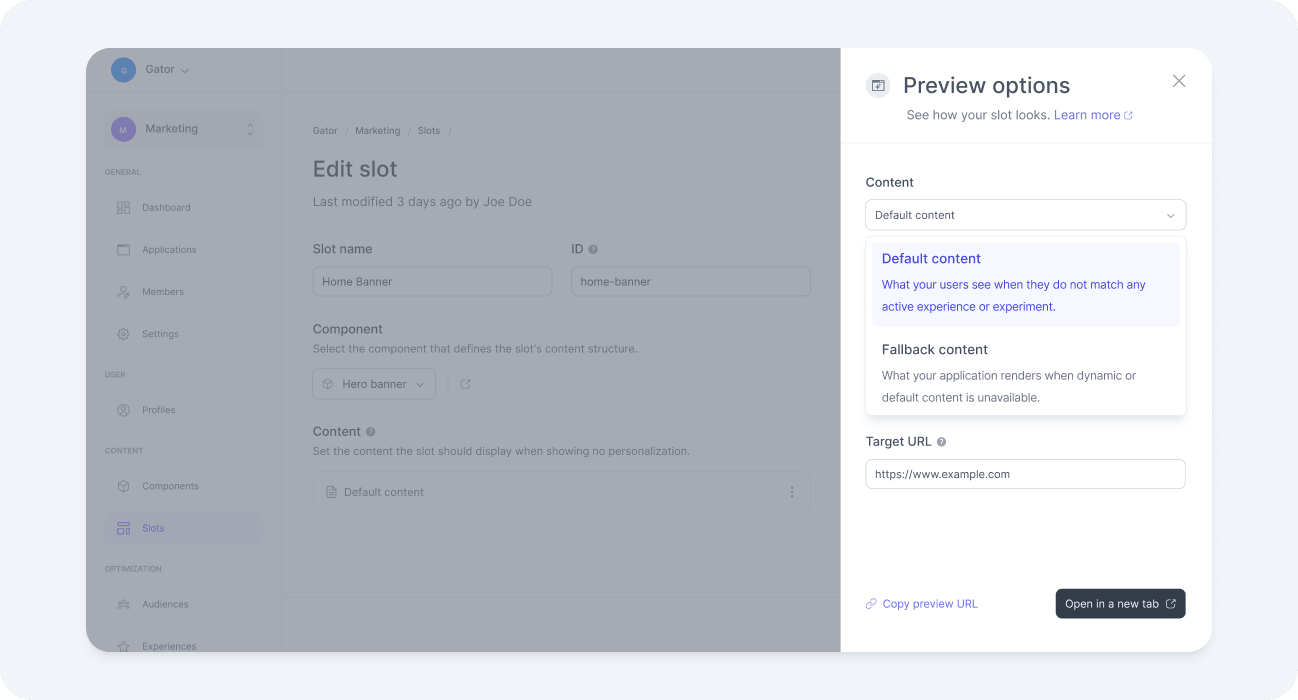This screenshot has height=700, width=1298.
Task: Click the Open in a new tab button
Action: click(x=1120, y=604)
